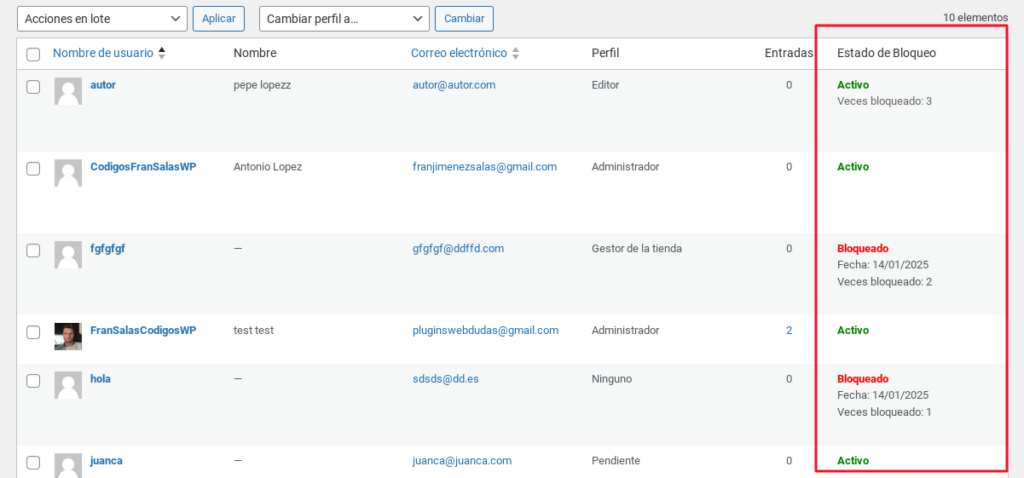
Task: Click the Gestor de la tienda profile
Action: pos(637,248)
